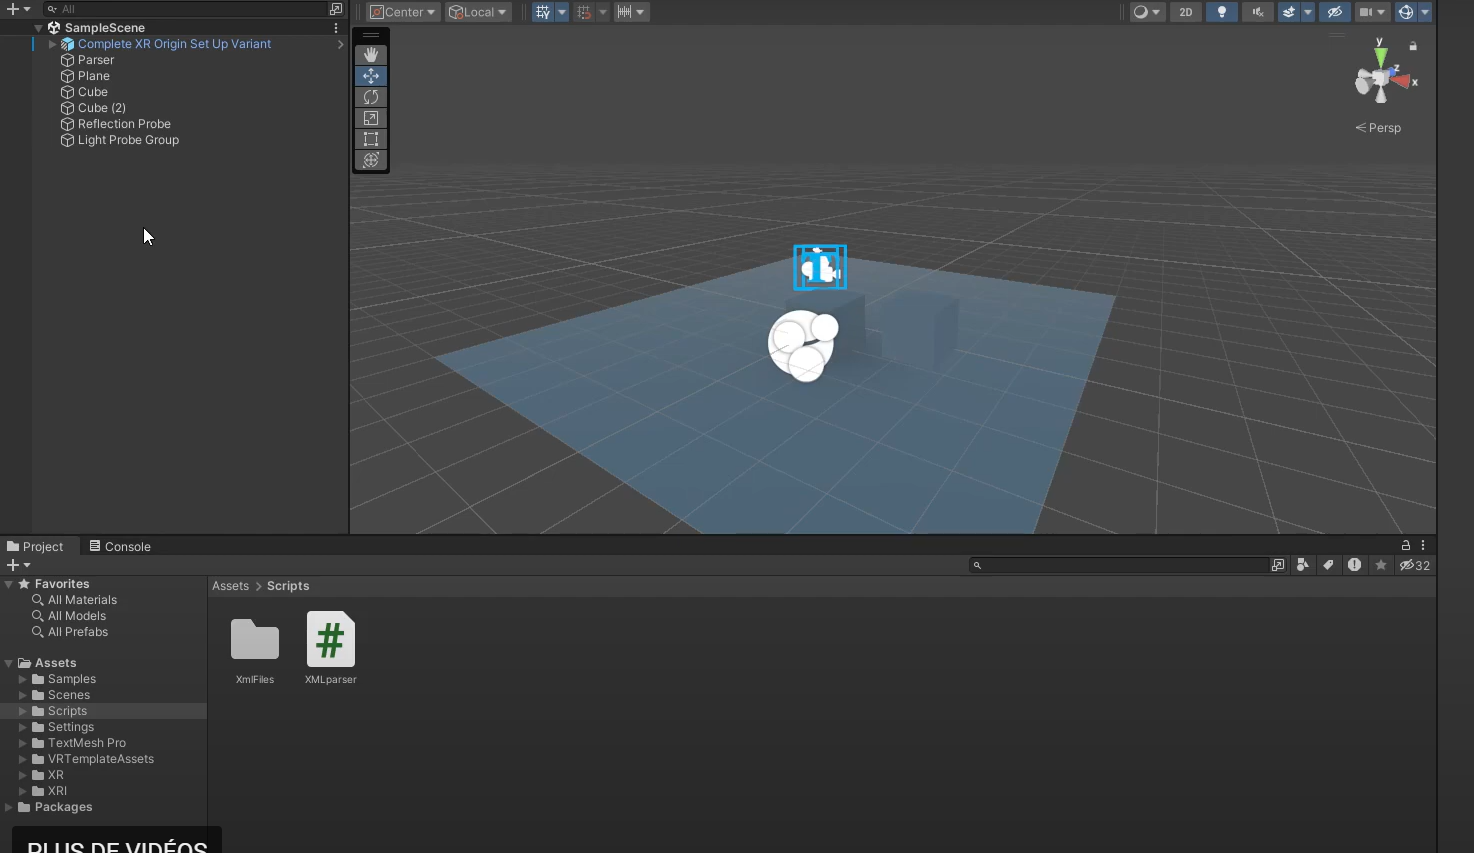
Task: Open the XMLparser script asset
Action: 330,640
